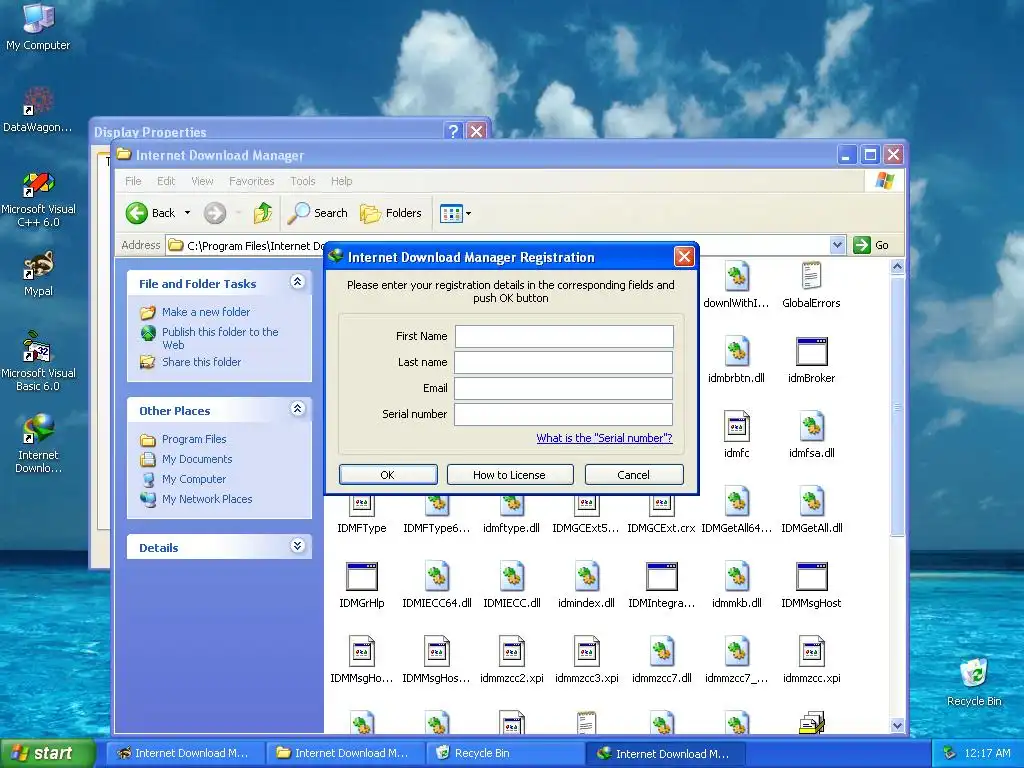
Task: Click the Display Properties help question button
Action: (454, 131)
